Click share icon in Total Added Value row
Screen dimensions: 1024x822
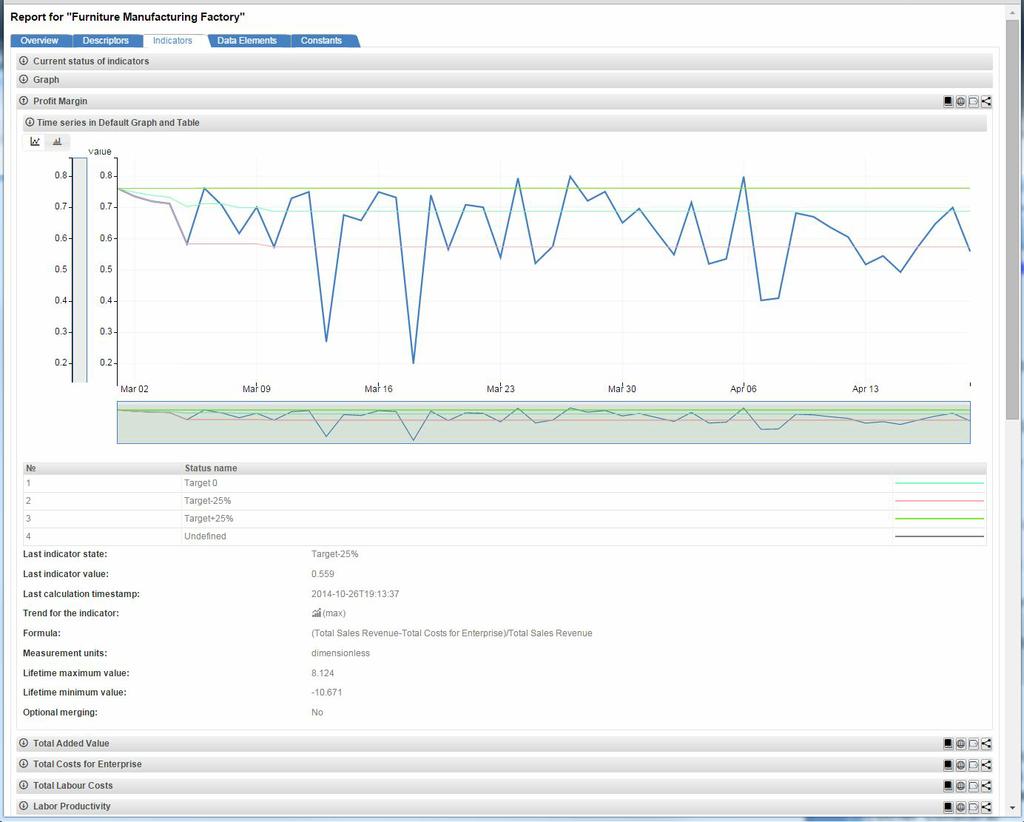986,743
